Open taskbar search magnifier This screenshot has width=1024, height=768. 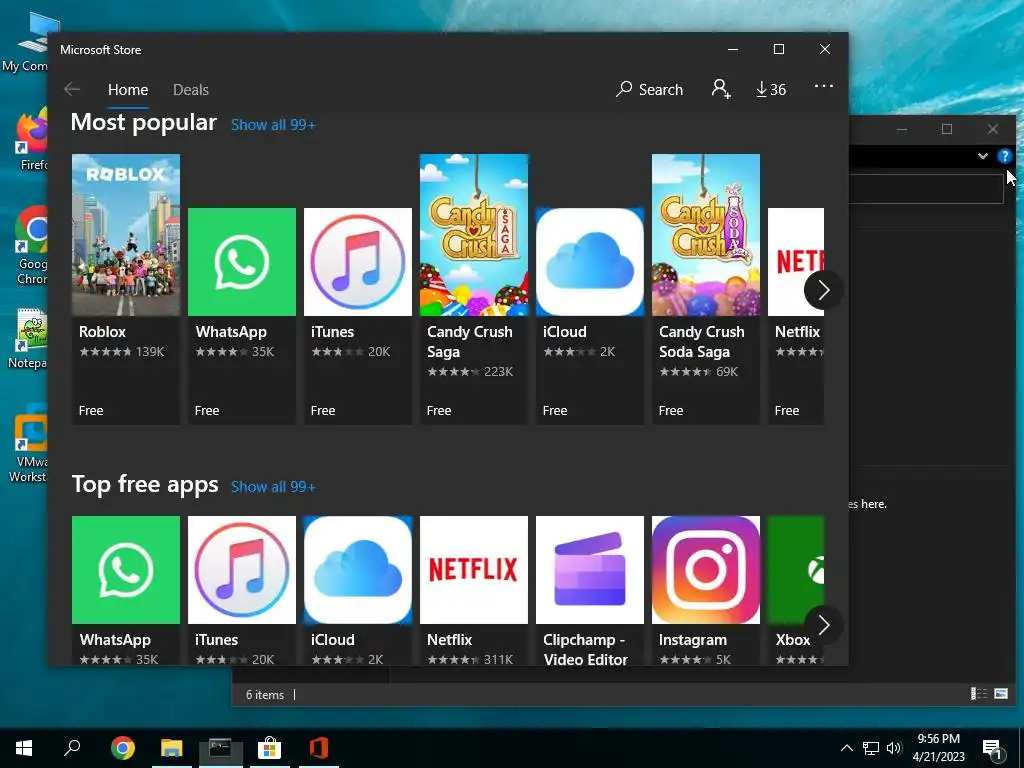tap(72, 747)
